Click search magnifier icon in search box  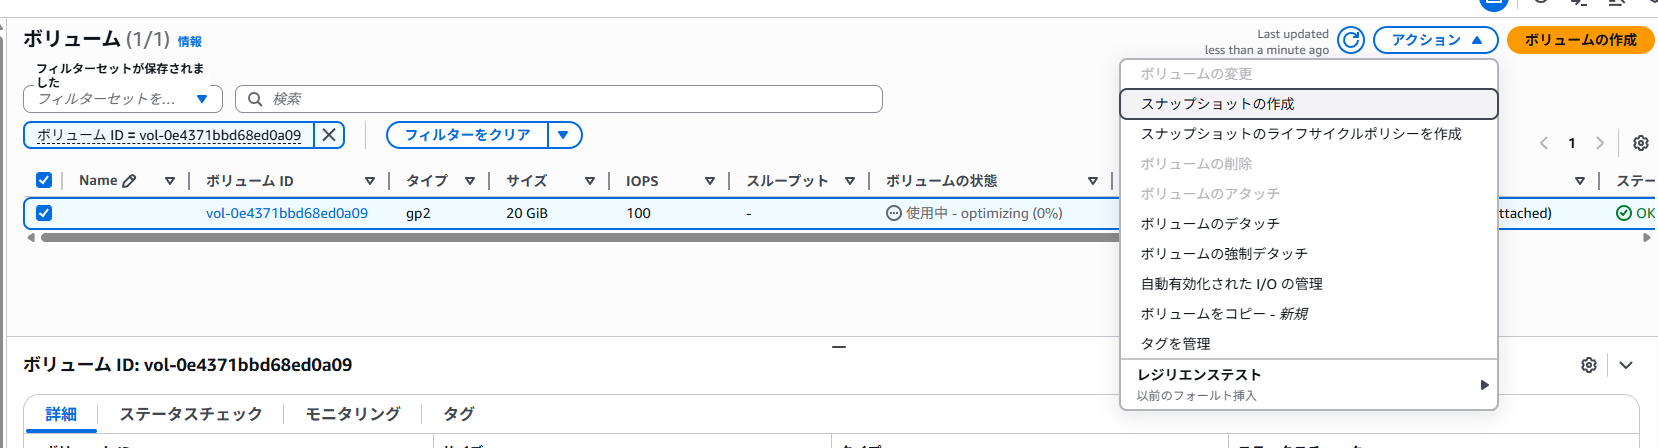[x=255, y=99]
